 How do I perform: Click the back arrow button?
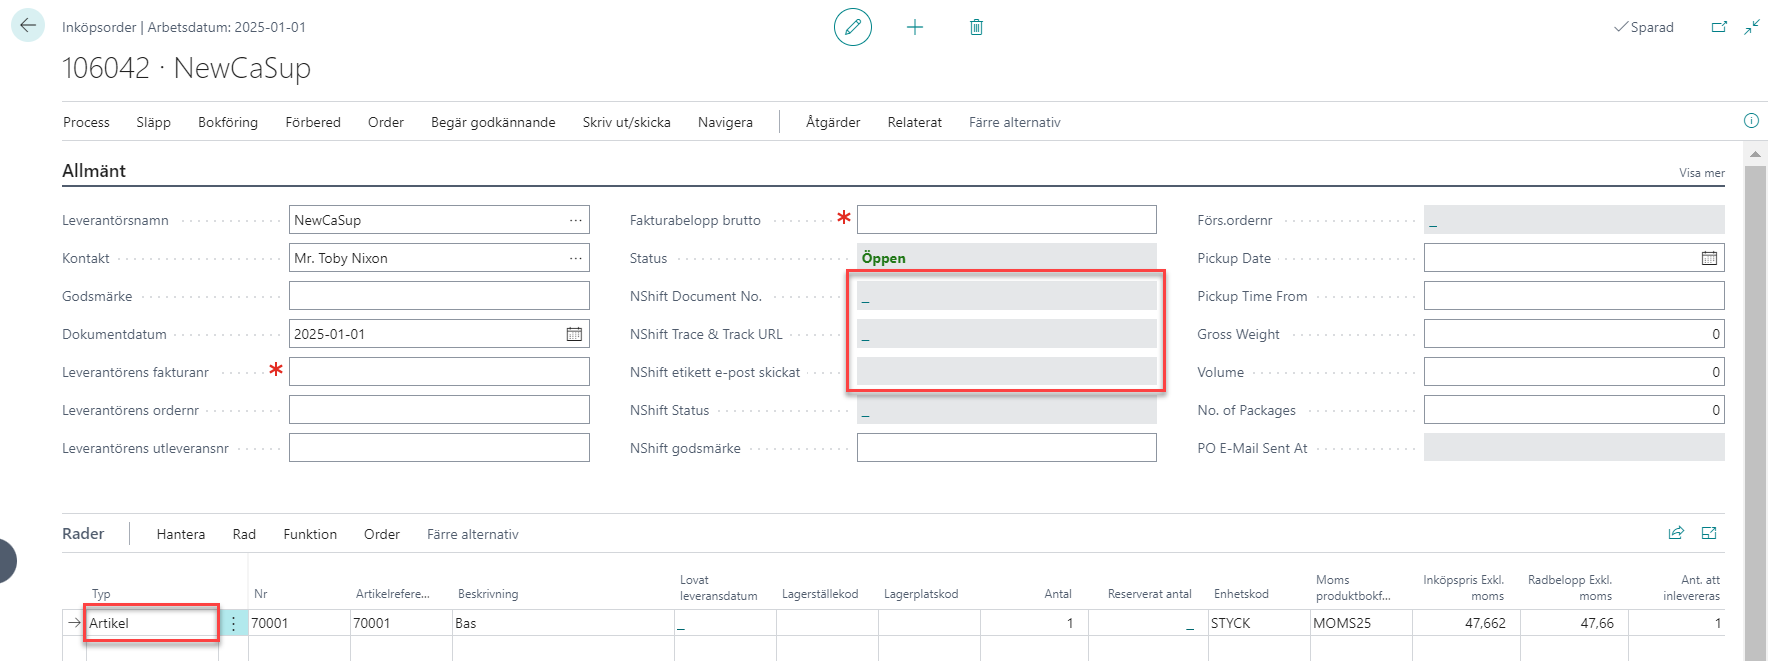coord(28,25)
